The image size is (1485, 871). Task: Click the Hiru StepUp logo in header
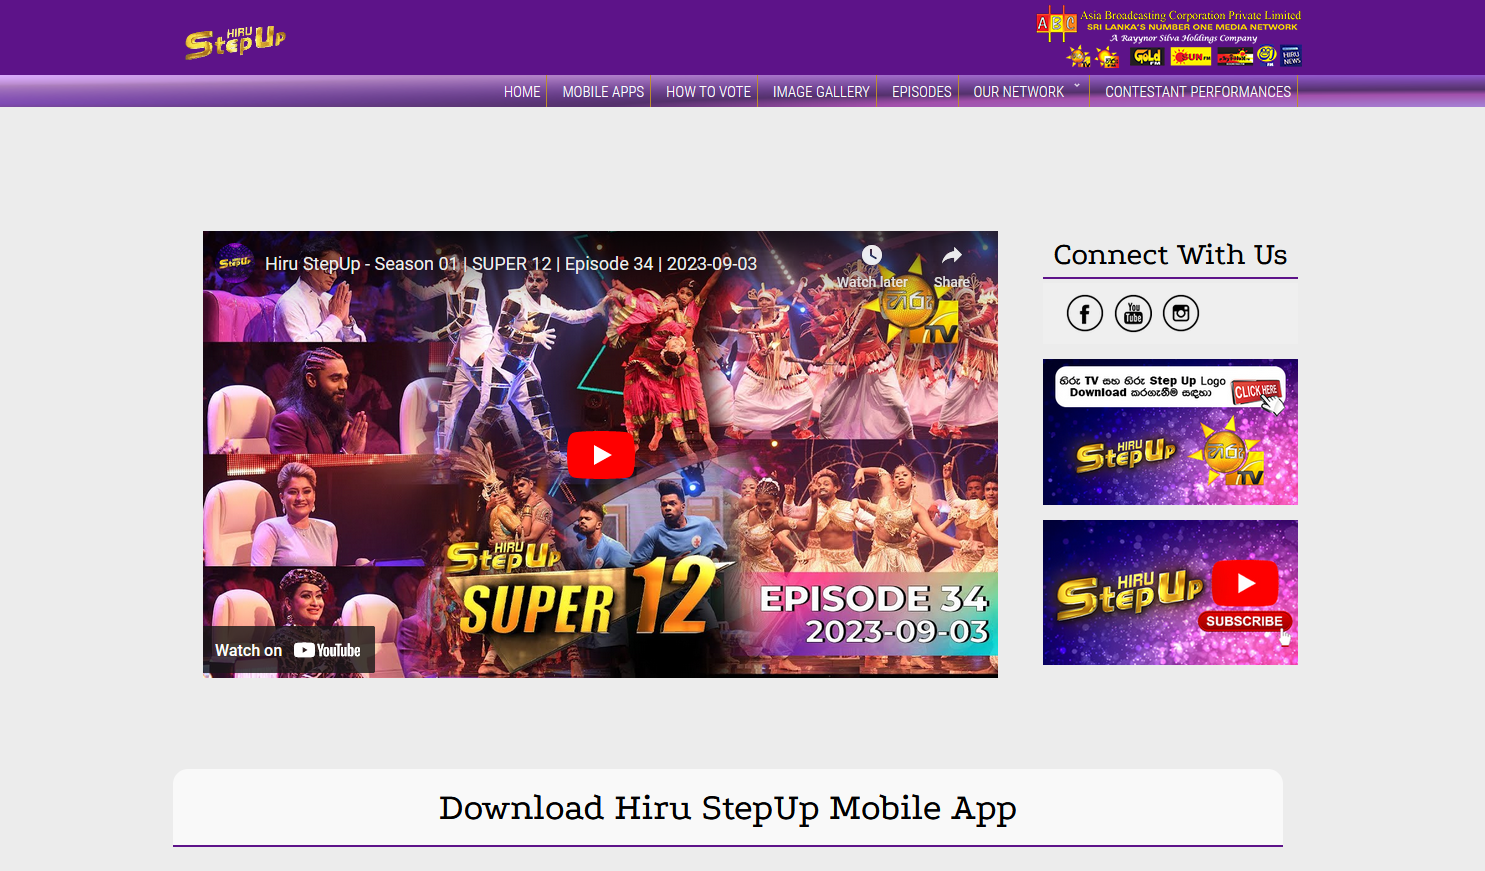(x=235, y=42)
